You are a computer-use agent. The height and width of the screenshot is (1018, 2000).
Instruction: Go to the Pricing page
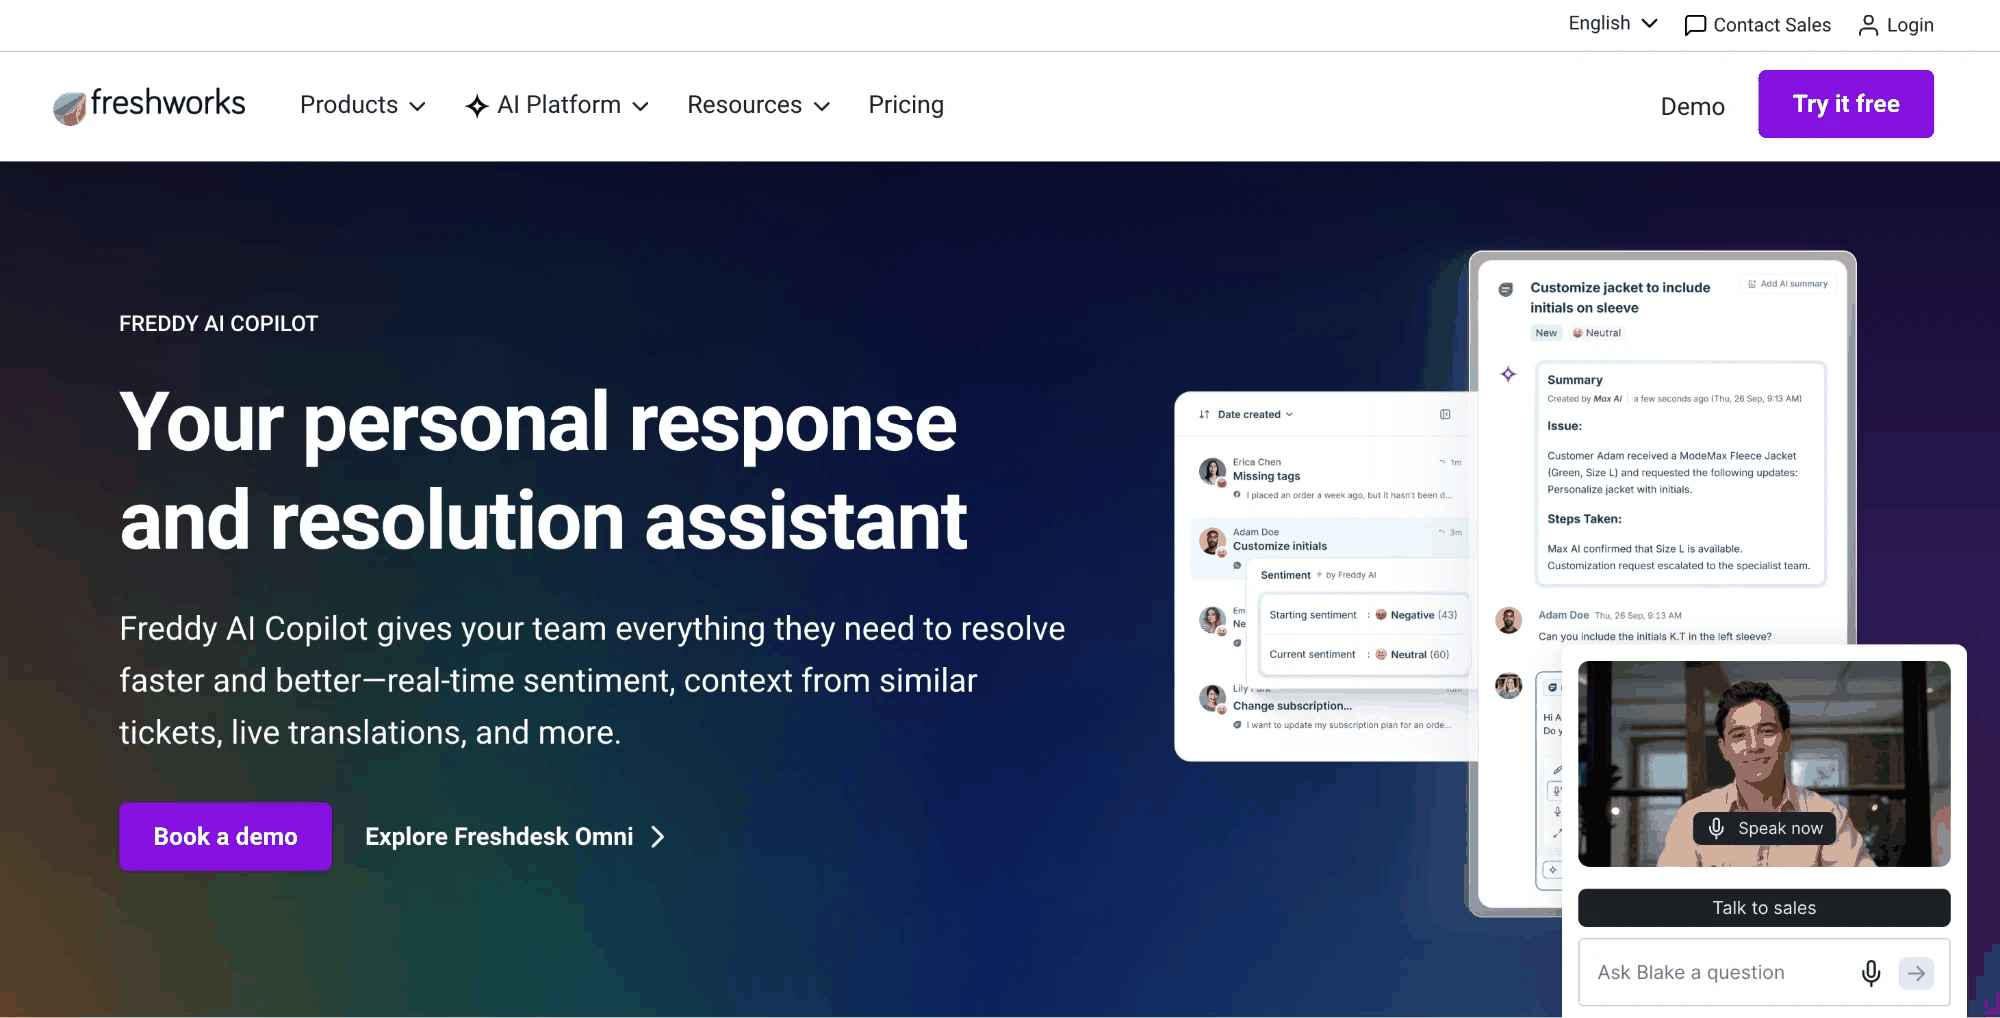[906, 105]
